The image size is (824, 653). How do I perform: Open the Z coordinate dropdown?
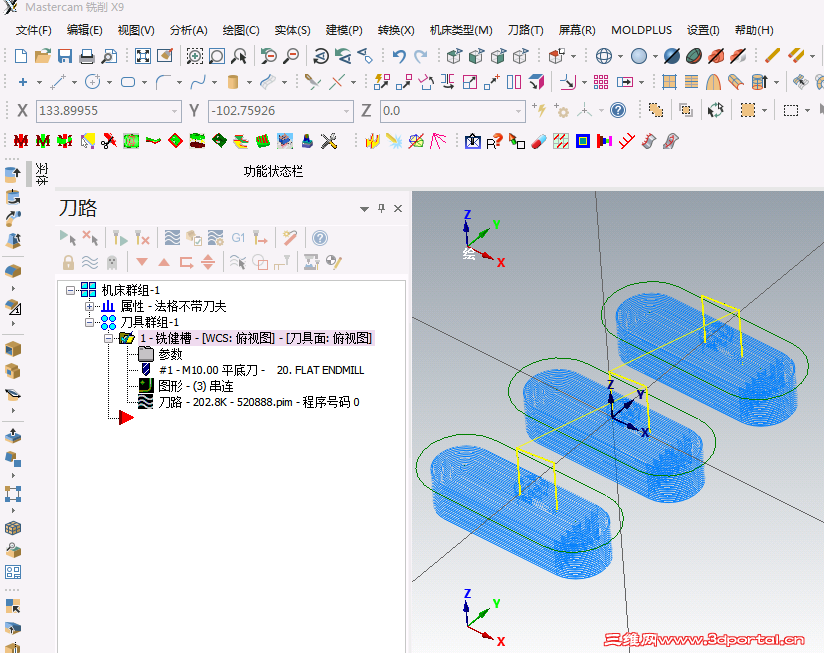pyautogui.click(x=518, y=111)
